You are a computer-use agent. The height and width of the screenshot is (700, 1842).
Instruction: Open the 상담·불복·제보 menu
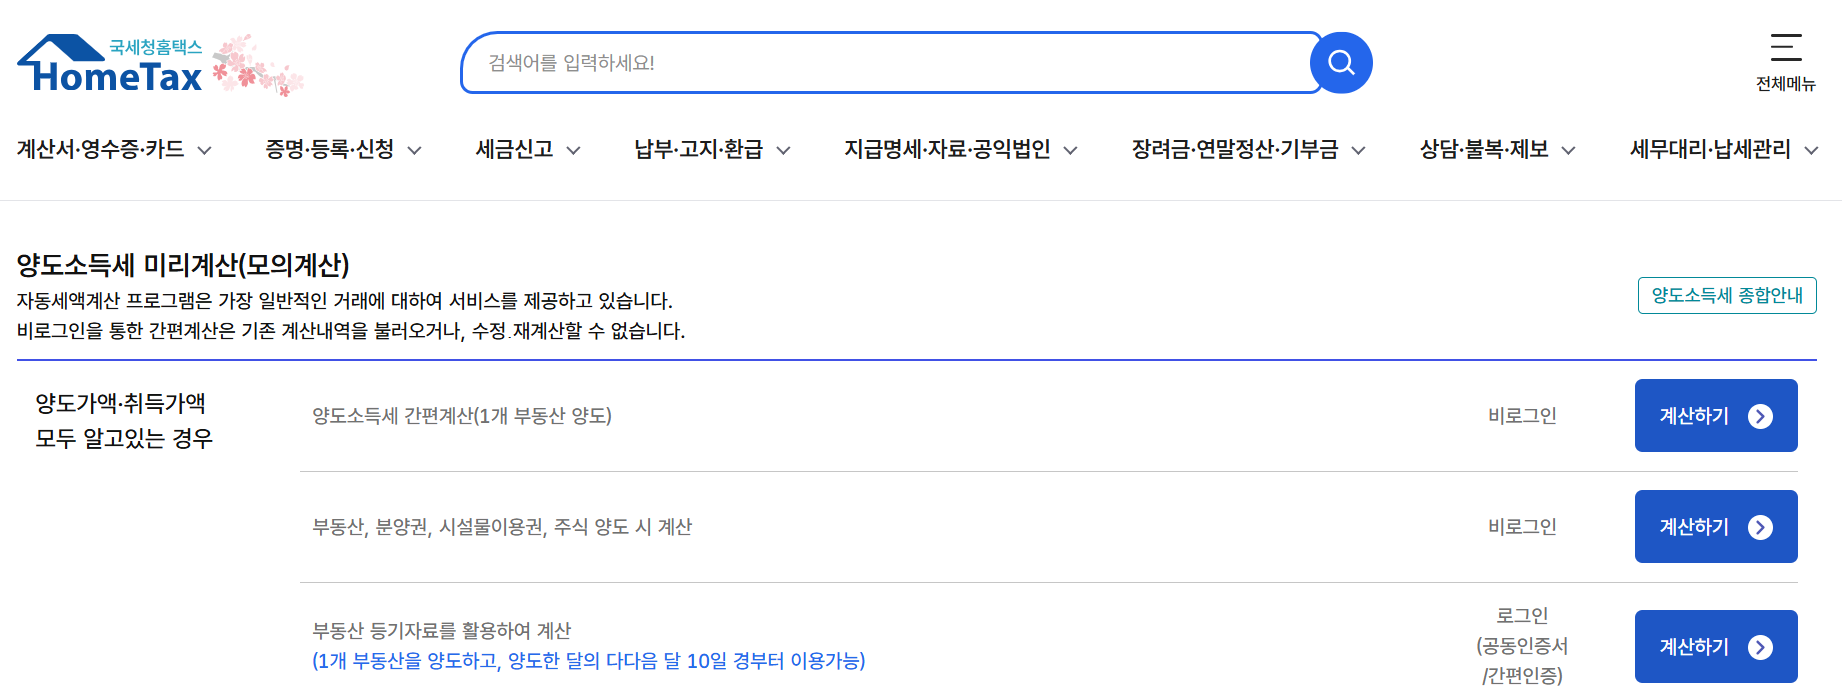point(1494,149)
